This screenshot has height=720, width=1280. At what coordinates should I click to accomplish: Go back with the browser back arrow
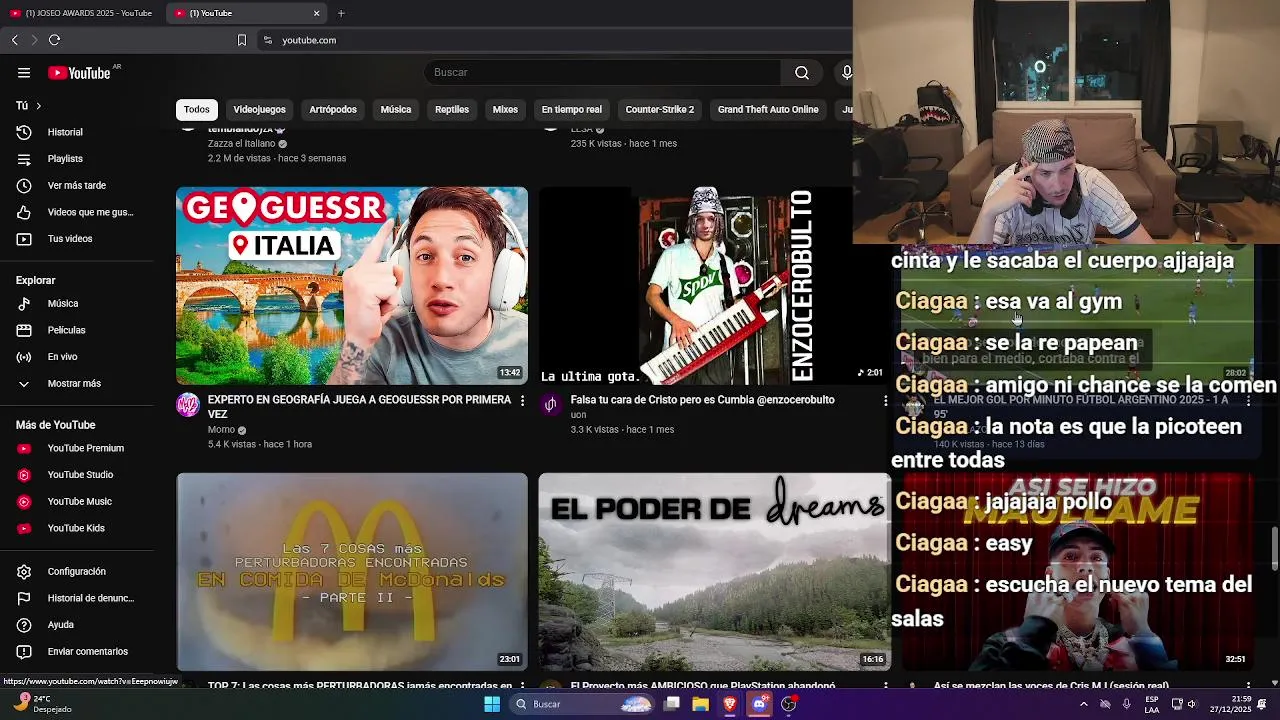(x=14, y=40)
